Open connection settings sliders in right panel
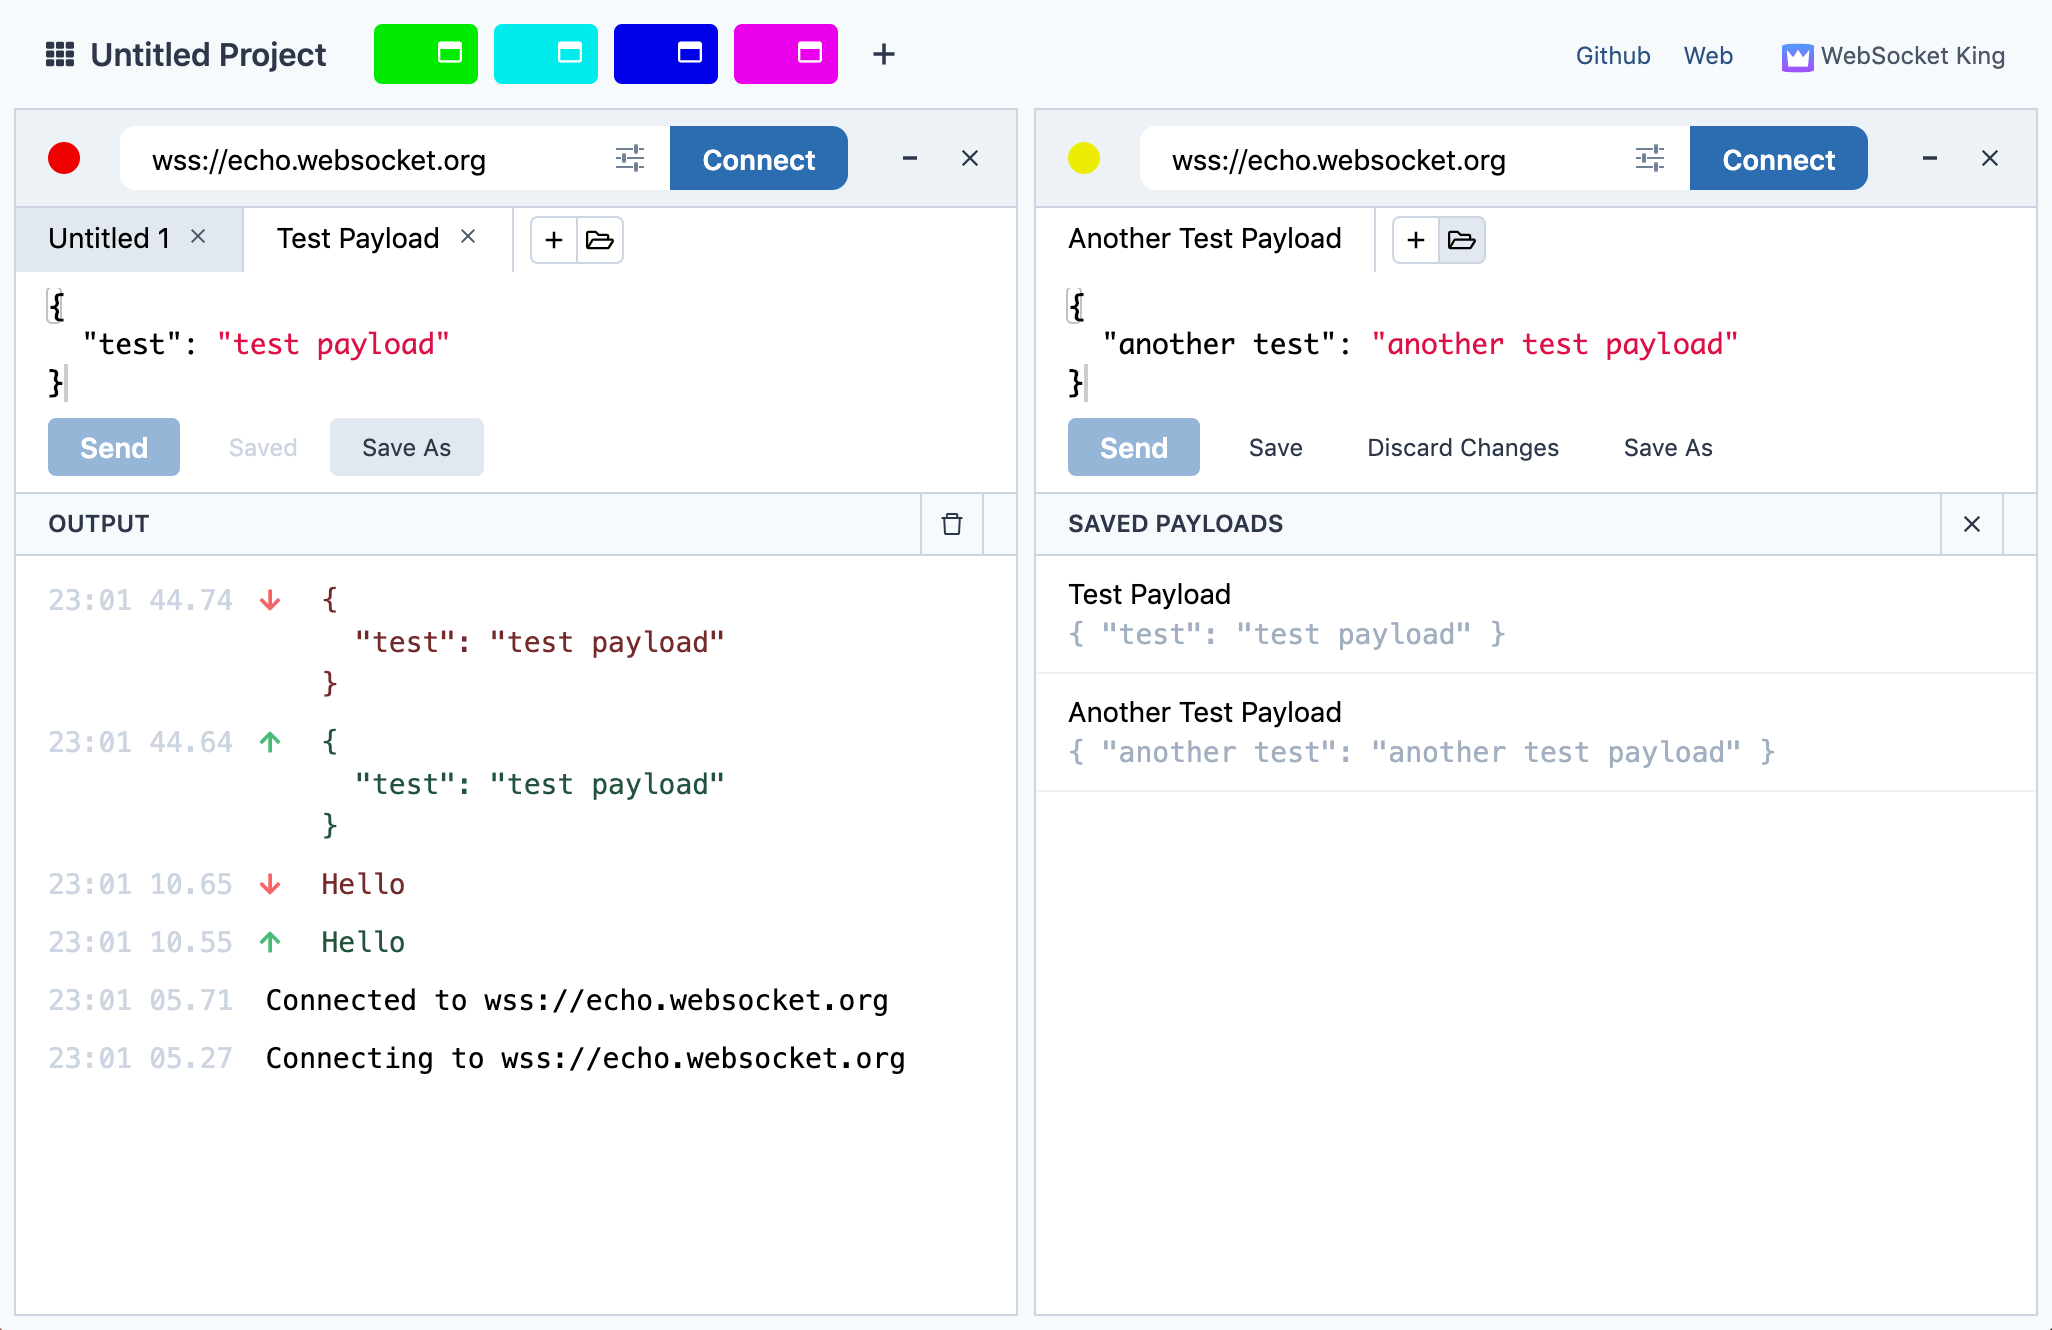The width and height of the screenshot is (2052, 1330). click(1650, 158)
